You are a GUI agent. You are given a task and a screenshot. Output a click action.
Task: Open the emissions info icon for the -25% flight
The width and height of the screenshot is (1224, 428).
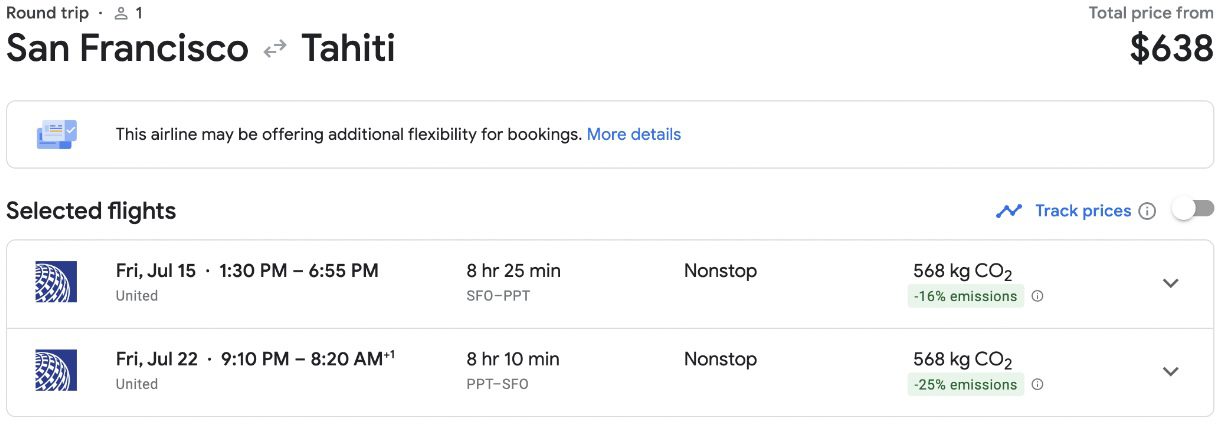pyautogui.click(x=1037, y=384)
